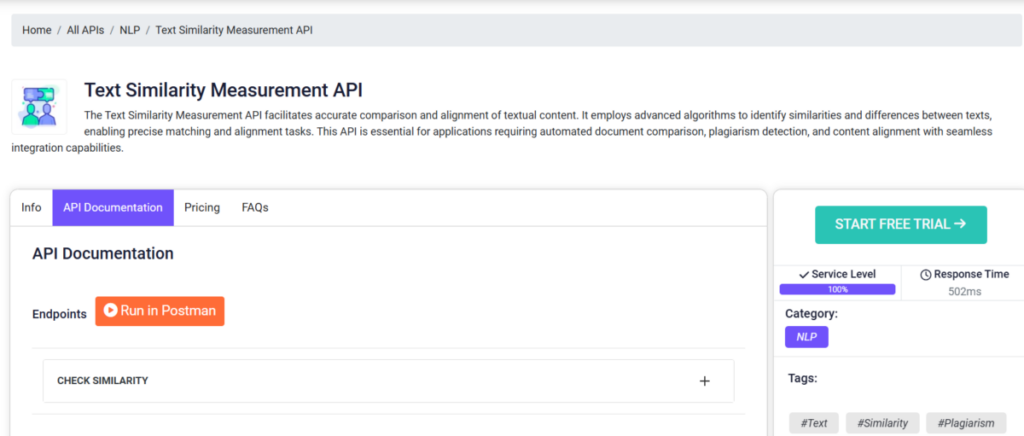Click Text Similarity Measurement API breadcrumb
Viewport: 1024px width, 436px height.
pos(234,30)
